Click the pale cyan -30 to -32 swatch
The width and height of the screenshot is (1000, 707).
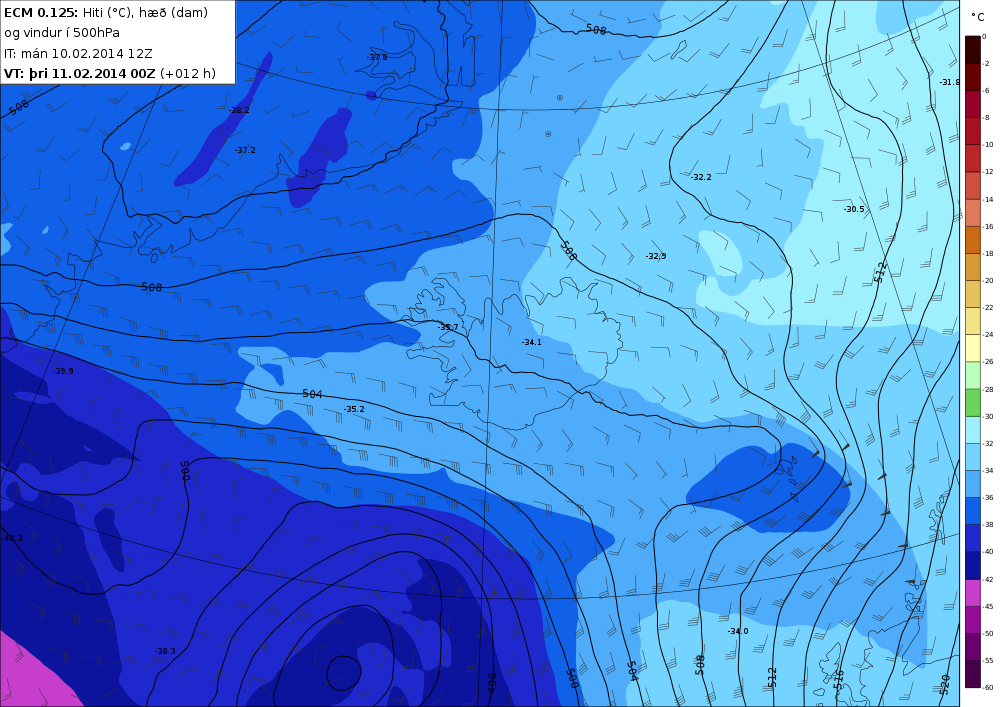(973, 430)
